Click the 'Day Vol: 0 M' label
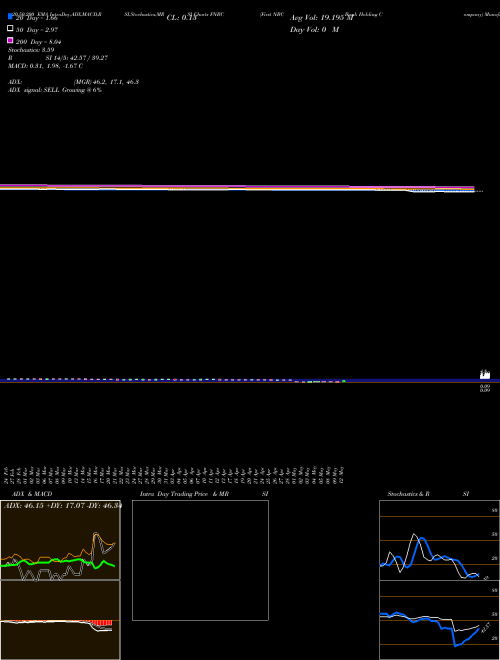 pos(314,30)
